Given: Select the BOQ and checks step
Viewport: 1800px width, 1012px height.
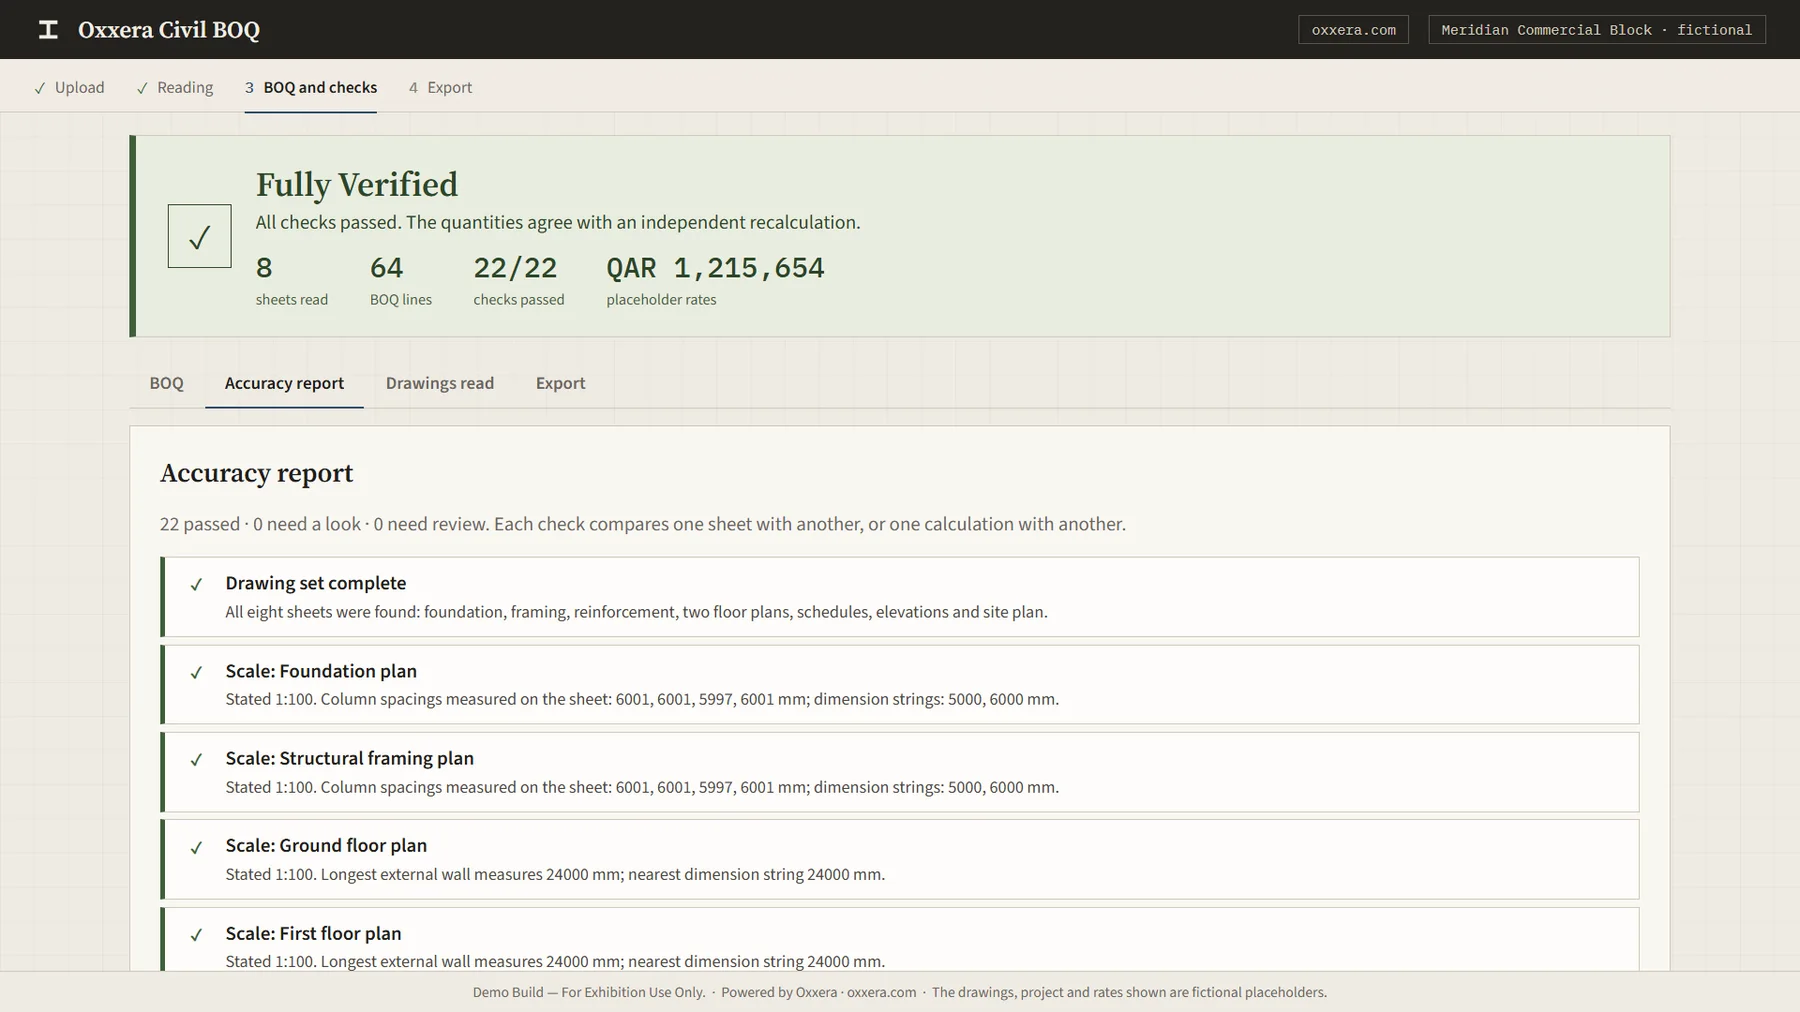Looking at the screenshot, I should pos(311,87).
